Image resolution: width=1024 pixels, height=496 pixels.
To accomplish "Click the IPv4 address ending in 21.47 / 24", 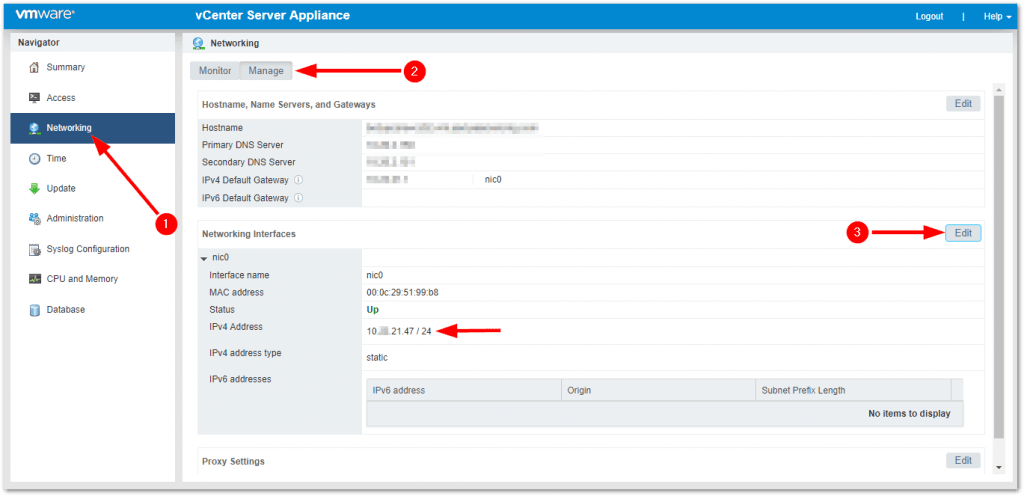I will coord(399,332).
